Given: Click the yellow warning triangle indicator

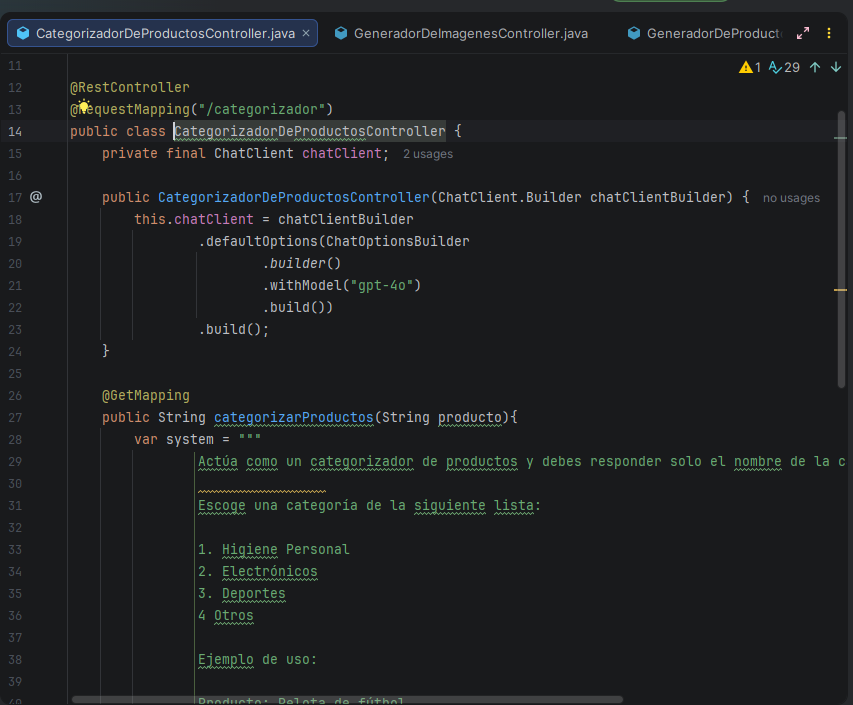Looking at the screenshot, I should click(746, 68).
